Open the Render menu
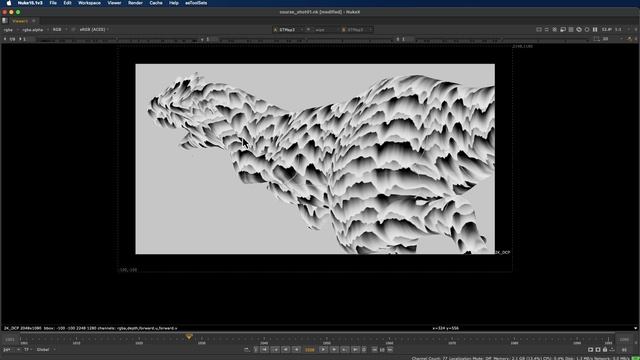640x360 pixels. click(136, 3)
